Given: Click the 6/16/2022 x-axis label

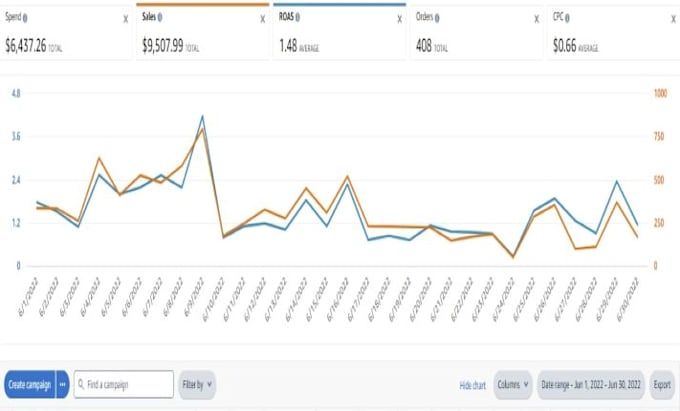Looking at the screenshot, I should click(338, 299).
